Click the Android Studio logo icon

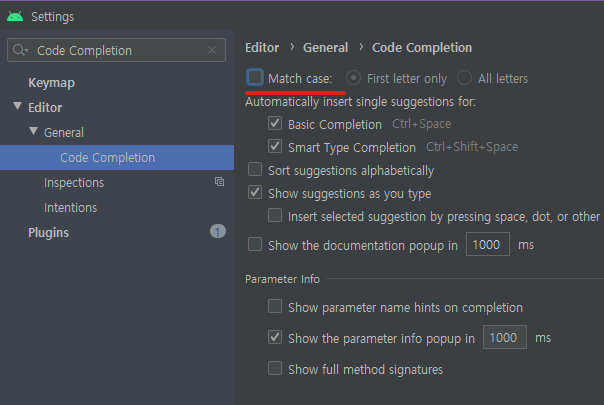click(x=15, y=17)
